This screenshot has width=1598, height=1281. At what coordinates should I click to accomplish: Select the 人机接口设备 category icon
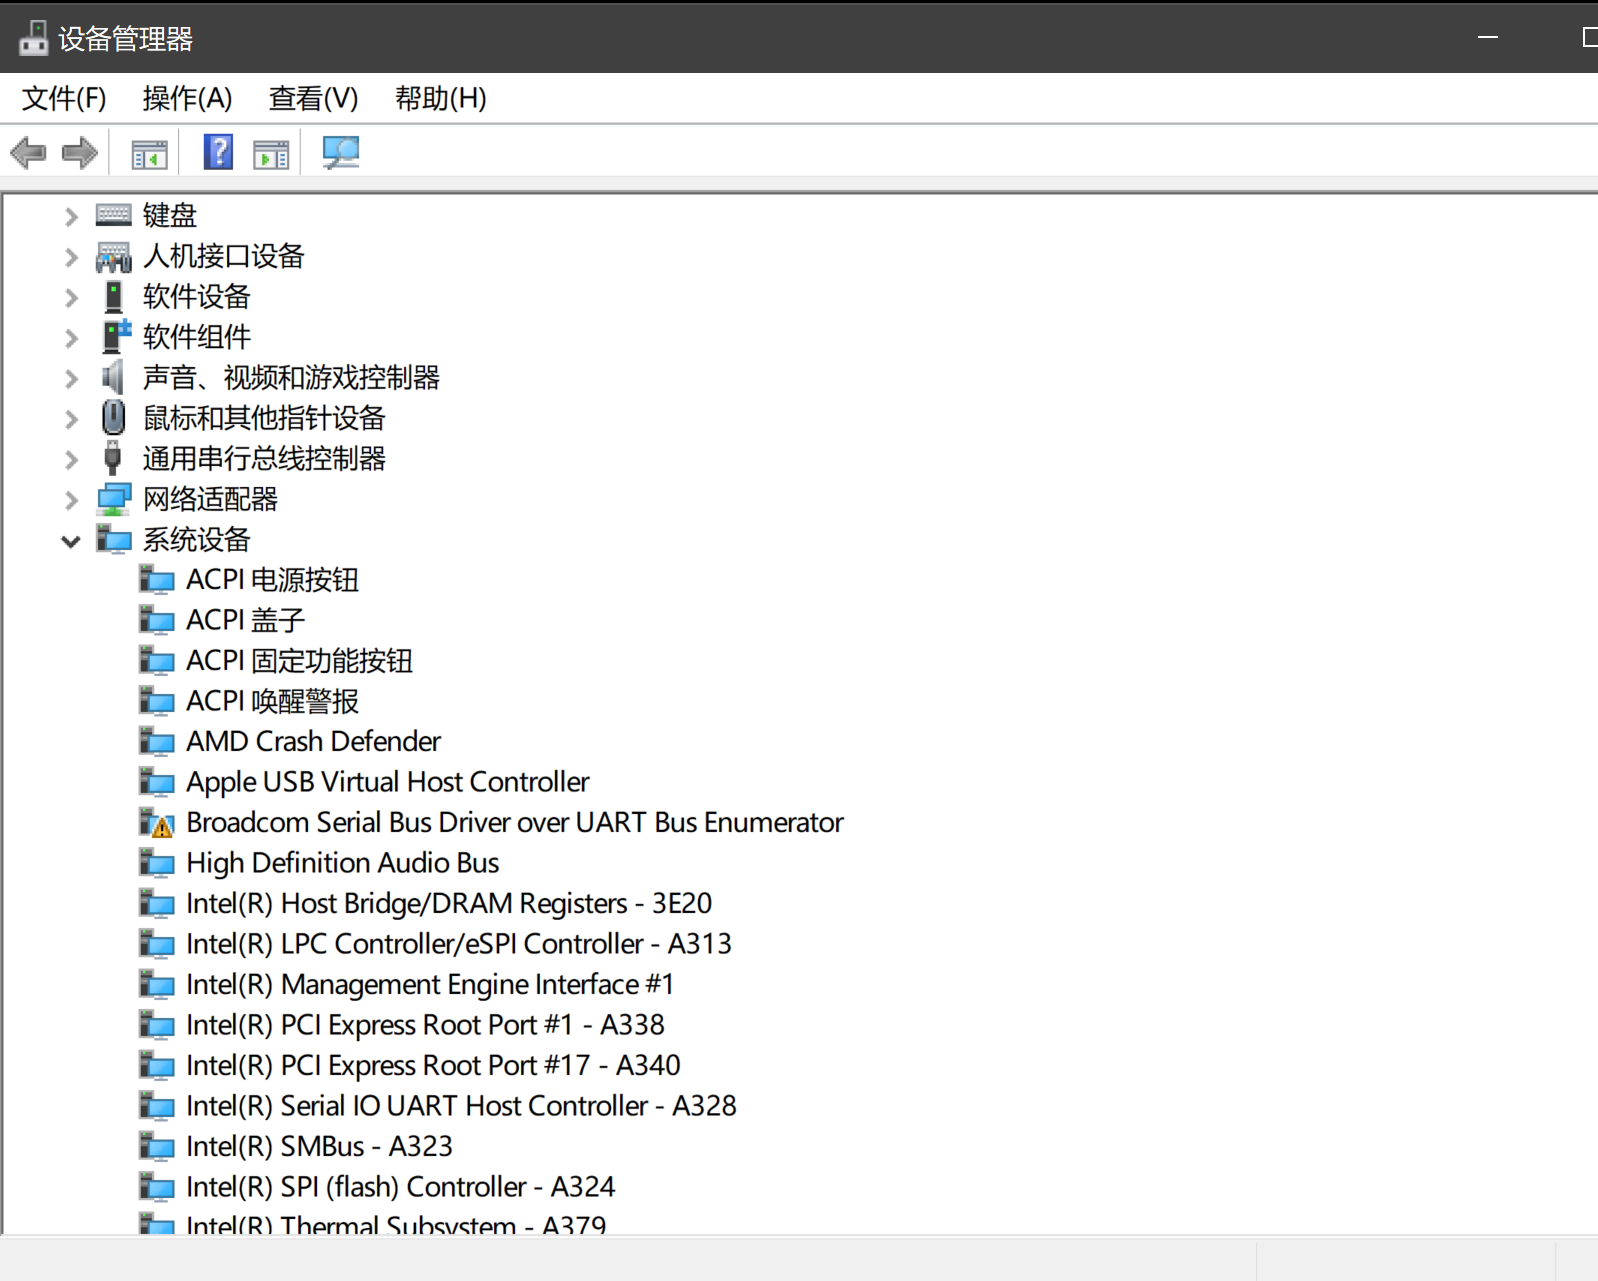(x=113, y=257)
